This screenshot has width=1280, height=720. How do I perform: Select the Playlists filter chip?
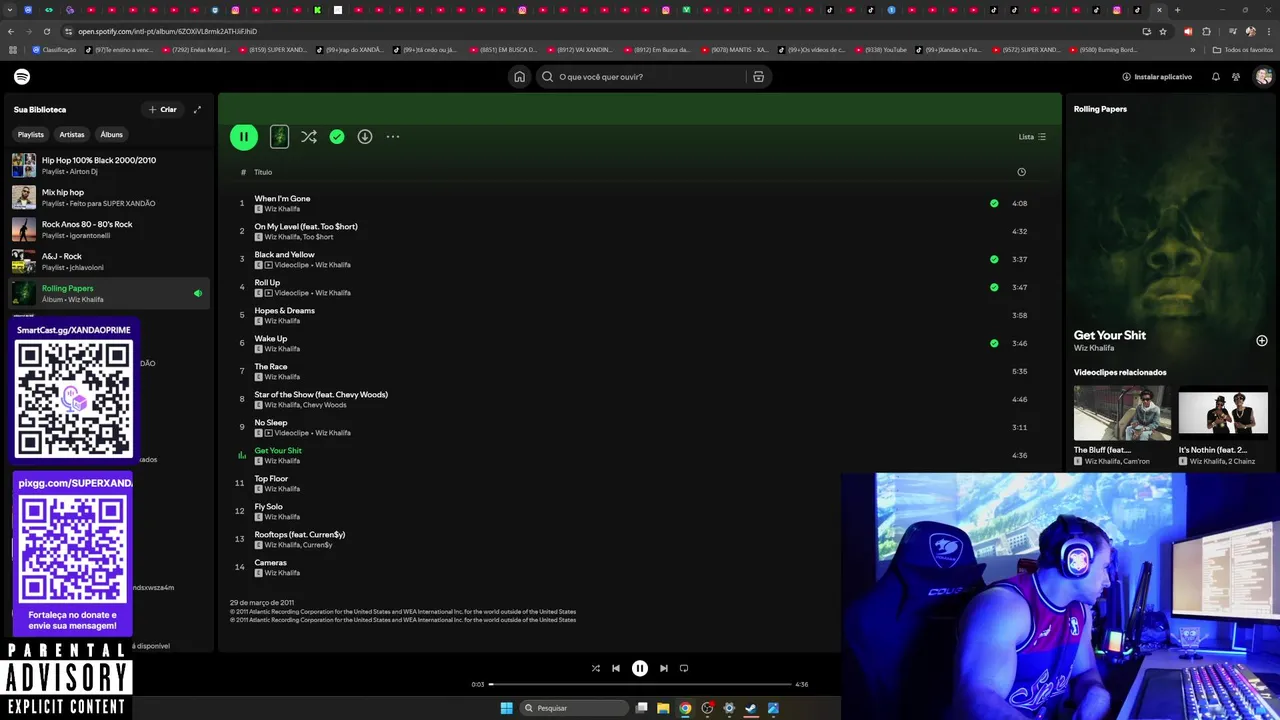(x=31, y=134)
